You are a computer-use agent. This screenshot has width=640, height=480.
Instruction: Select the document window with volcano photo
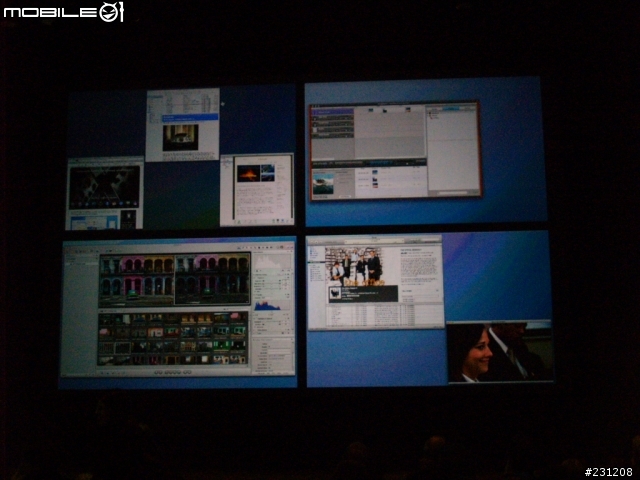[x=257, y=190]
